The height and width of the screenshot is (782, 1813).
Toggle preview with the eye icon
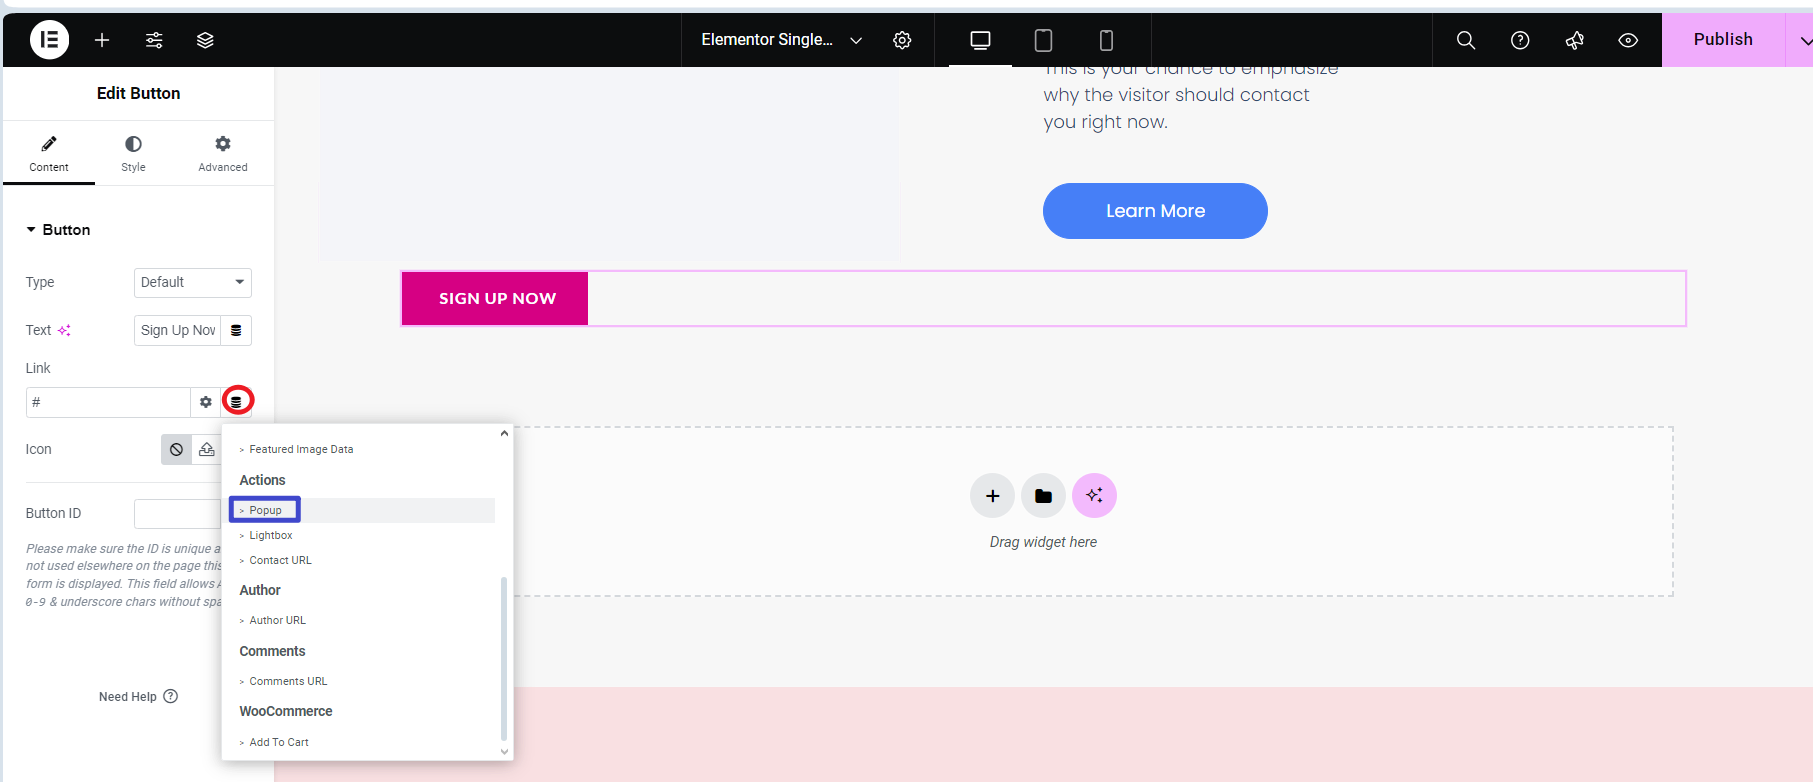(x=1628, y=40)
